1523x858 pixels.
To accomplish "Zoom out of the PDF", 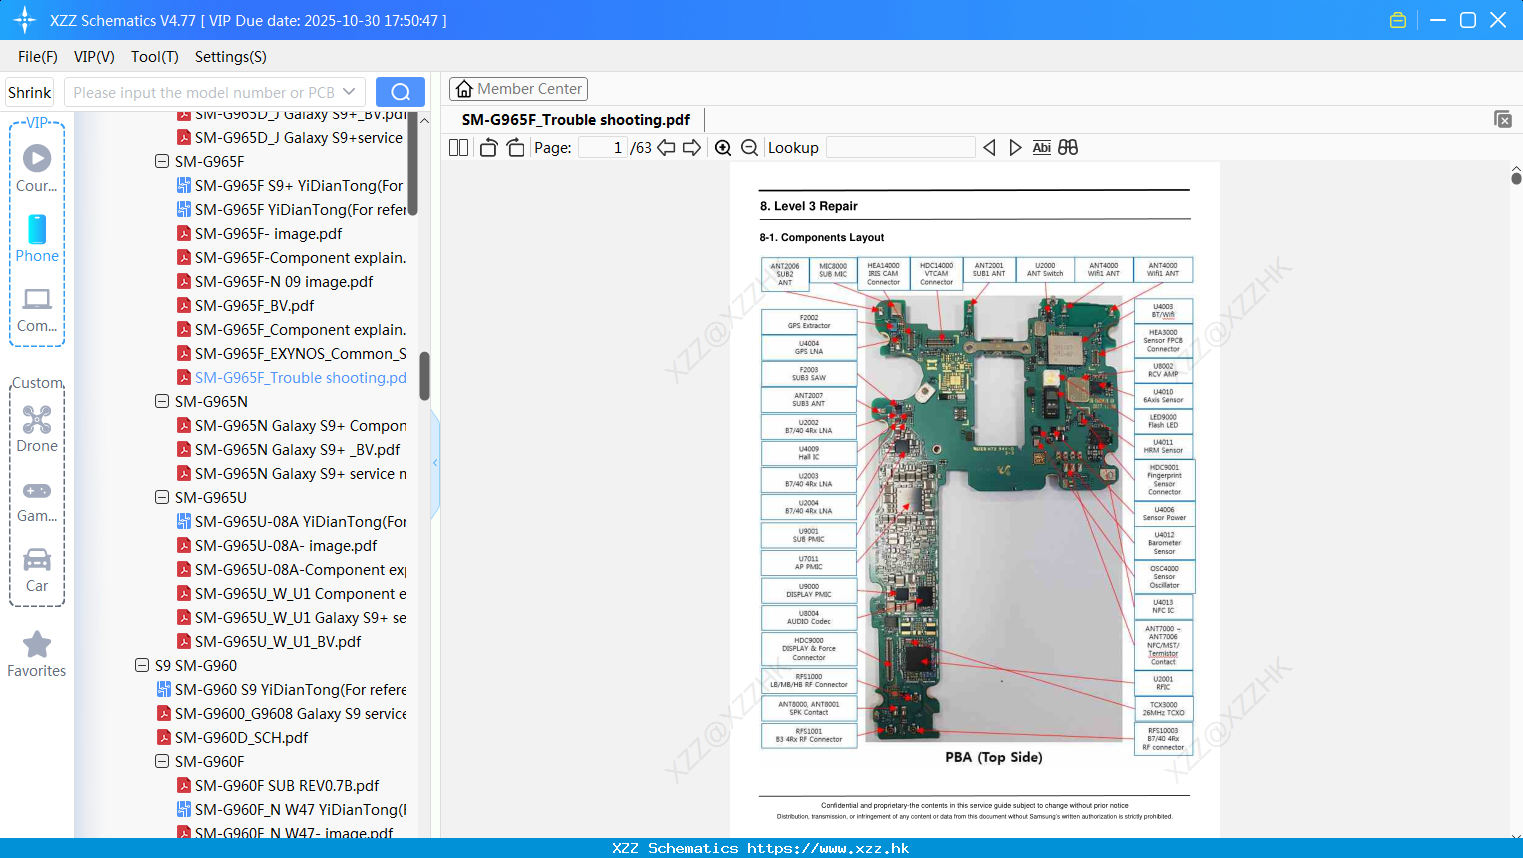I will click(750, 148).
